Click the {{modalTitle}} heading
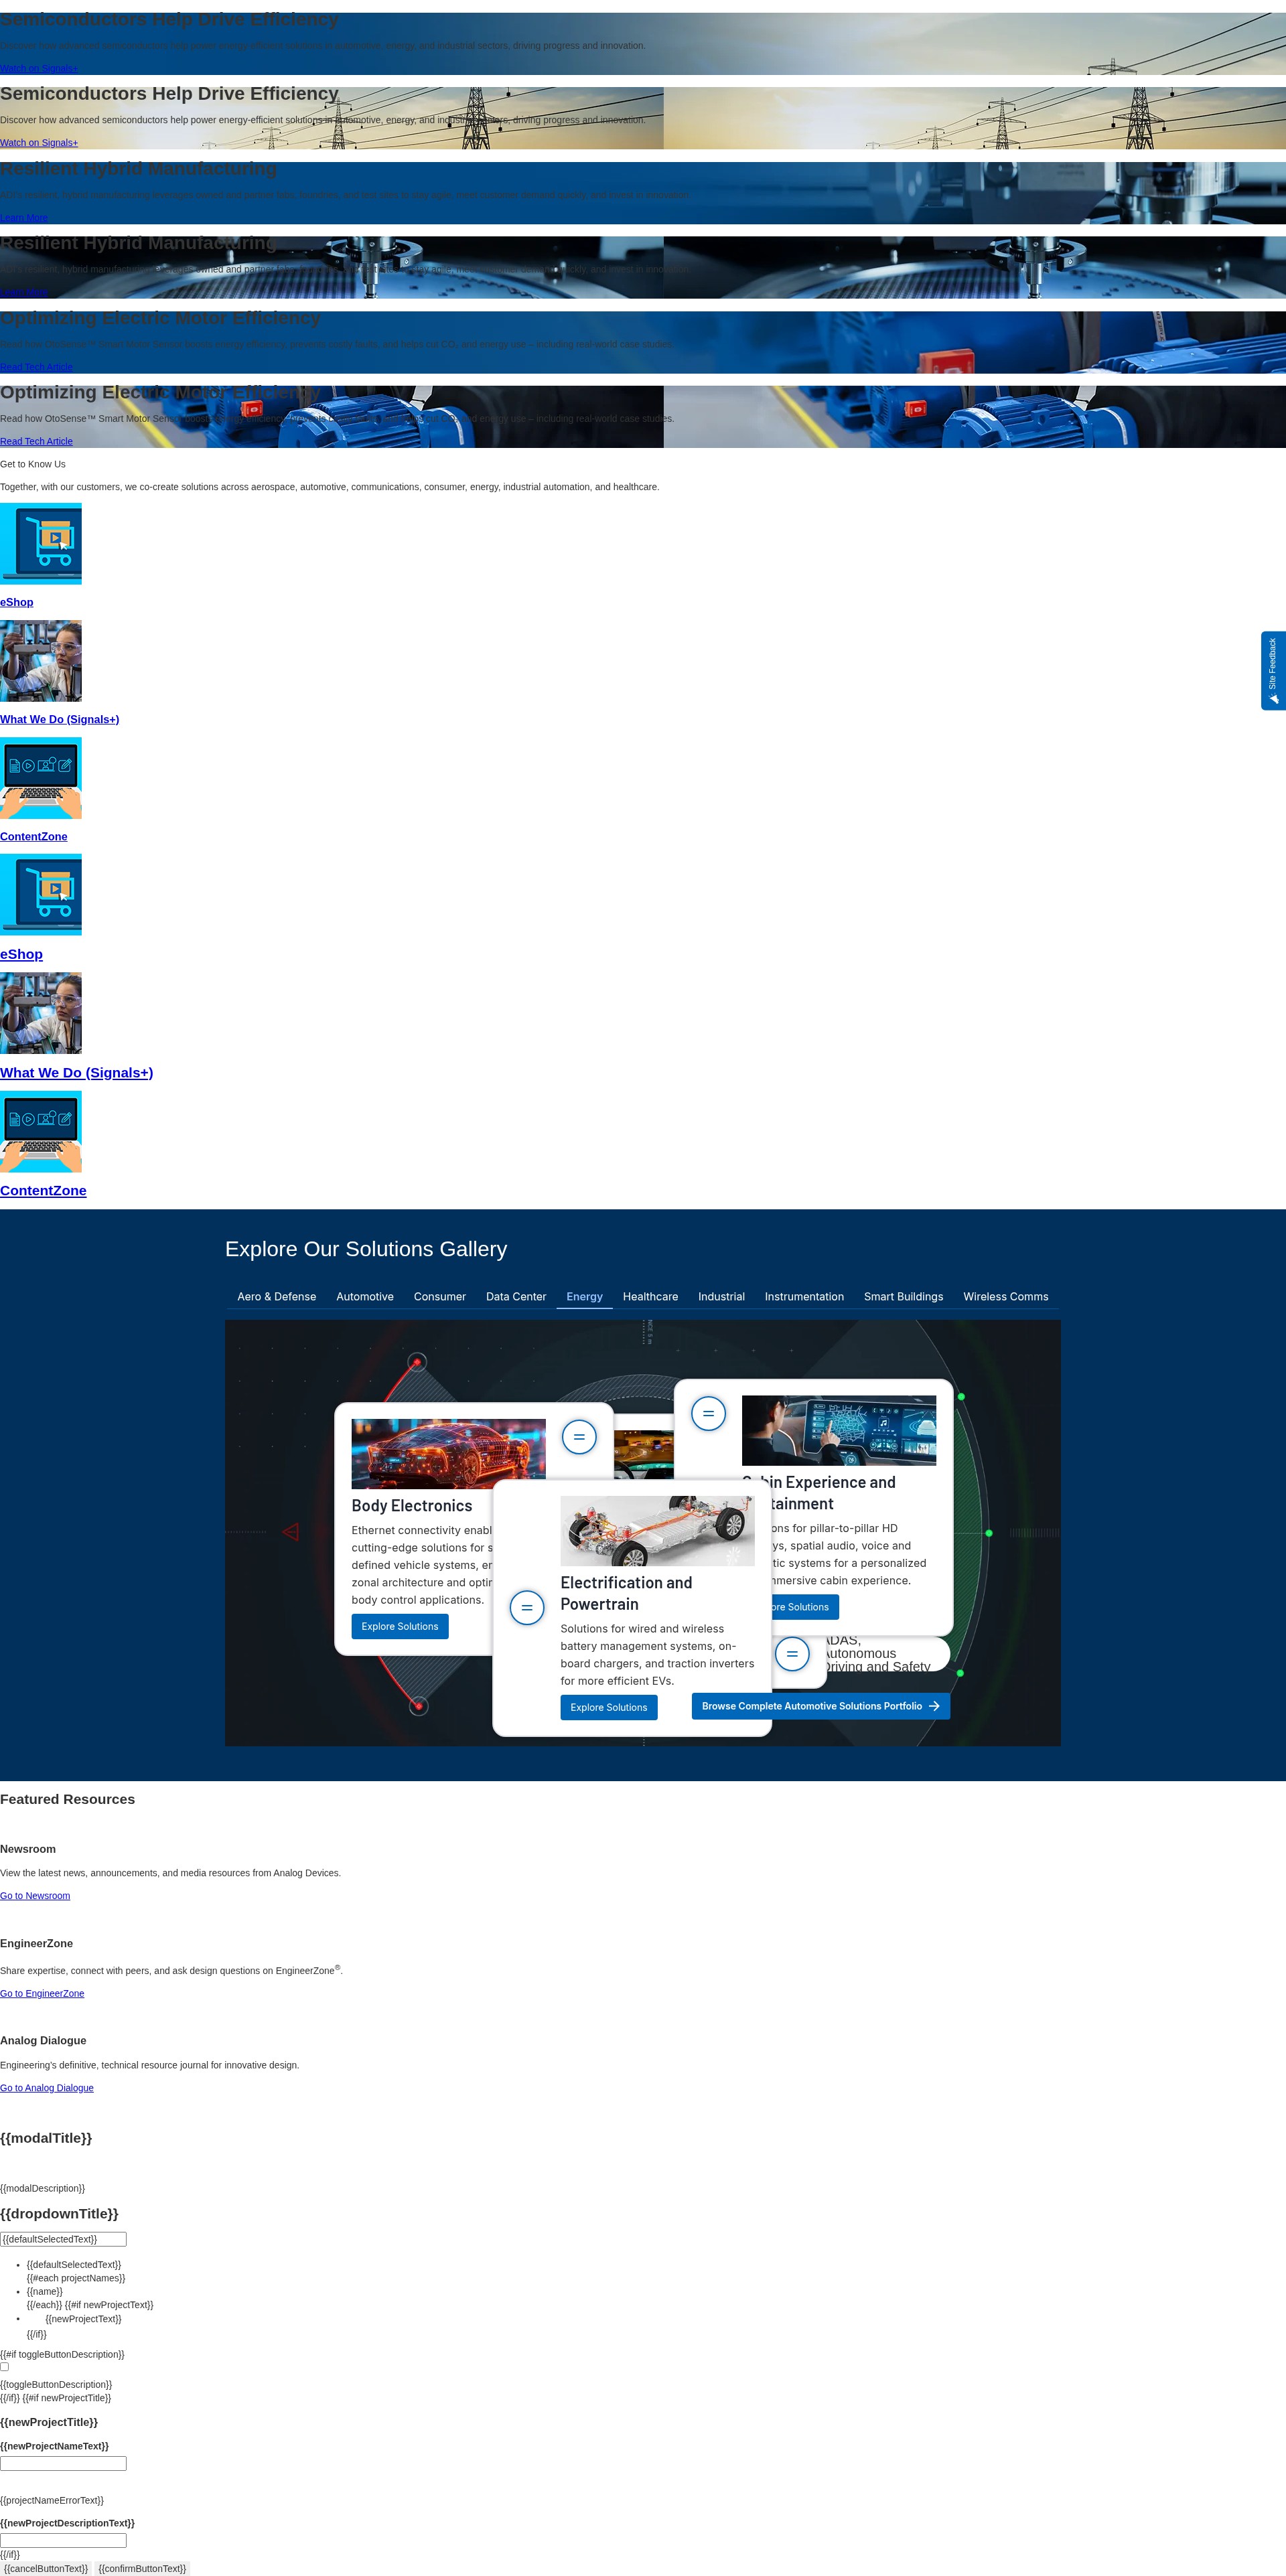 46,2138
